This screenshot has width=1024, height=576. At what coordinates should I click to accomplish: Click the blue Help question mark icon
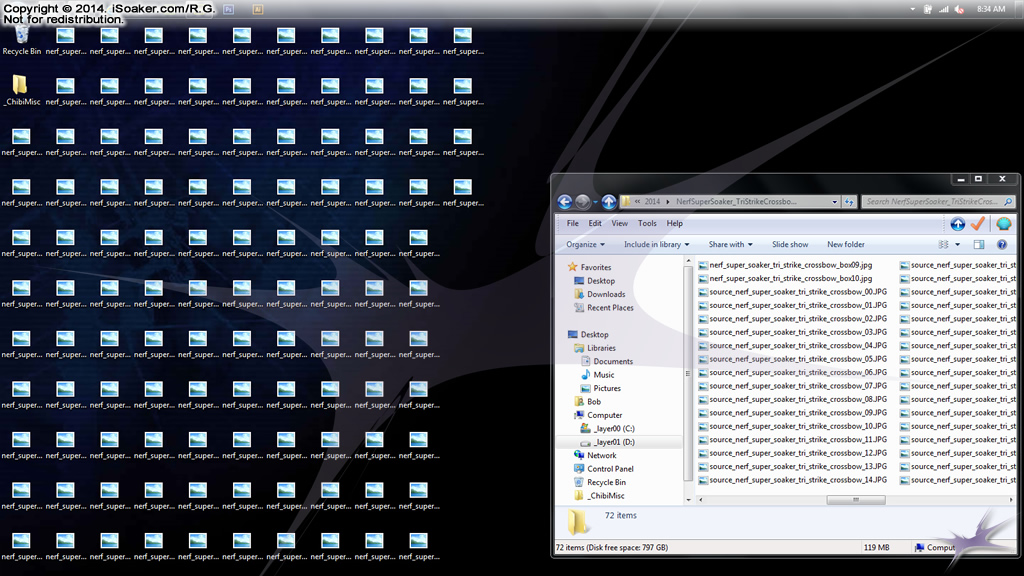pos(1002,244)
